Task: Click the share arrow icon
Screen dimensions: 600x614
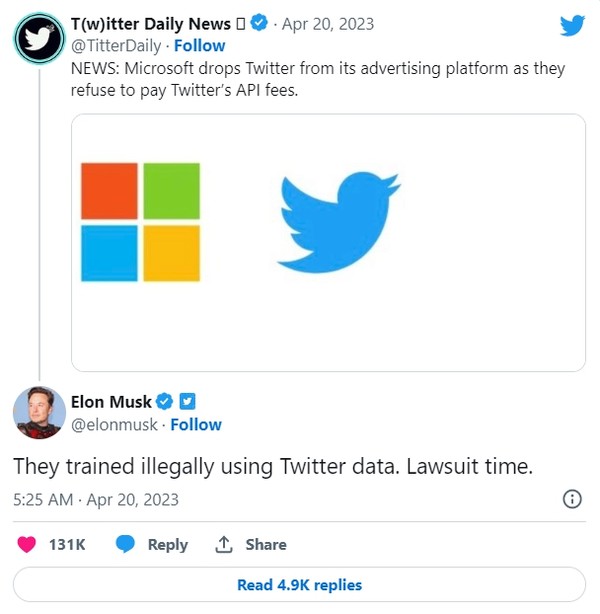Action: coord(224,544)
